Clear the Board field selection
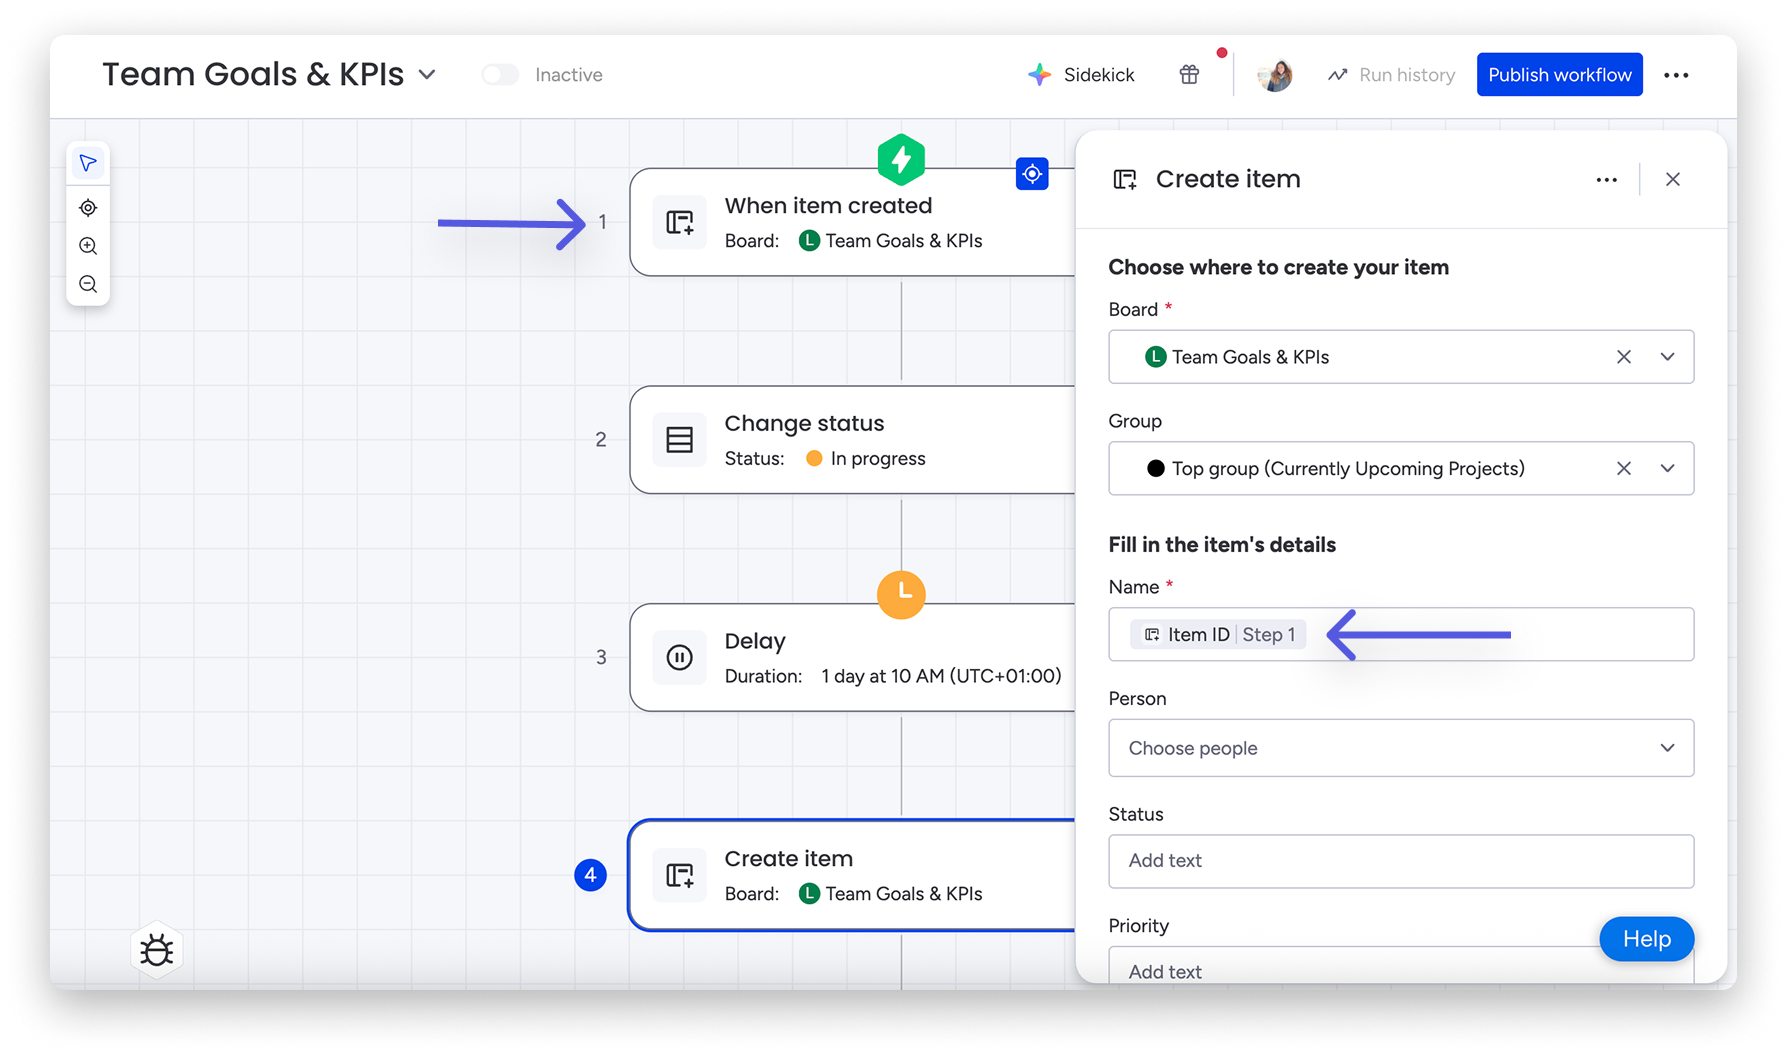 pyautogui.click(x=1624, y=357)
